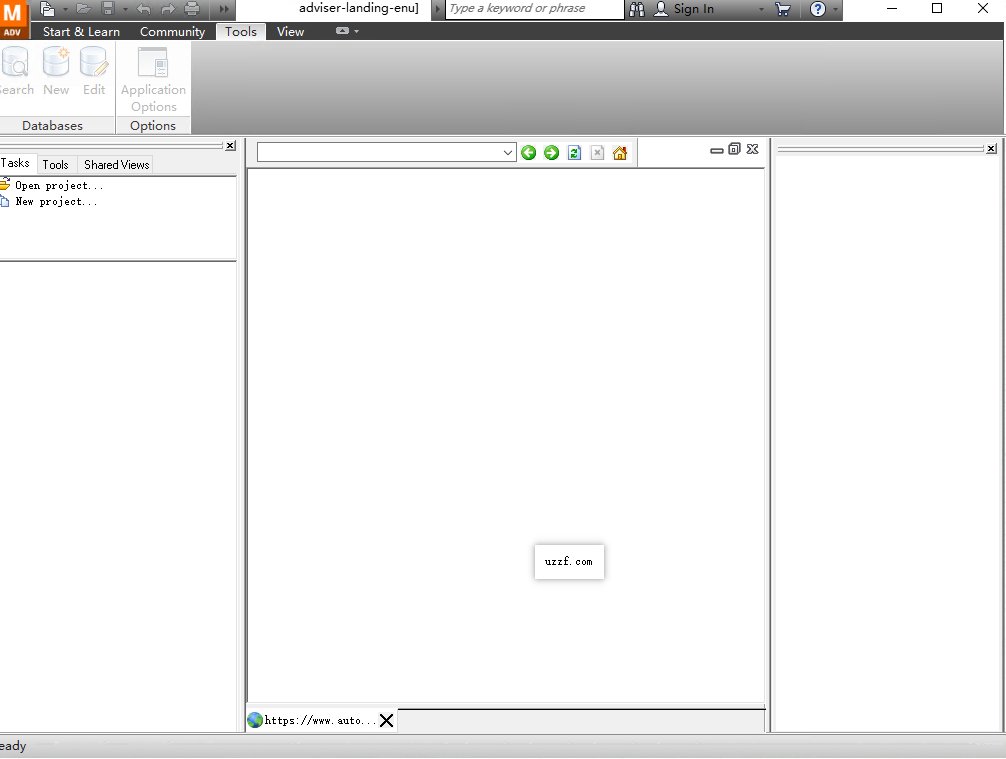The image size is (1006, 759).
Task: Click the green browser forward arrow
Action: (551, 153)
